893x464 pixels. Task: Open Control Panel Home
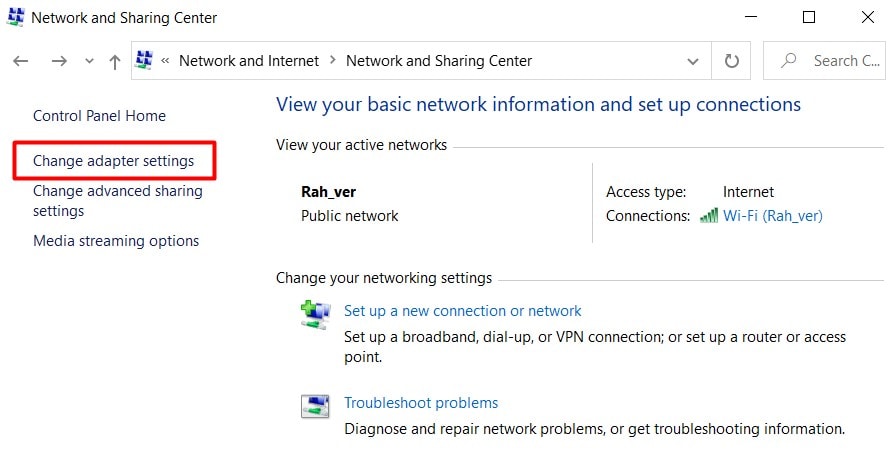click(x=100, y=116)
